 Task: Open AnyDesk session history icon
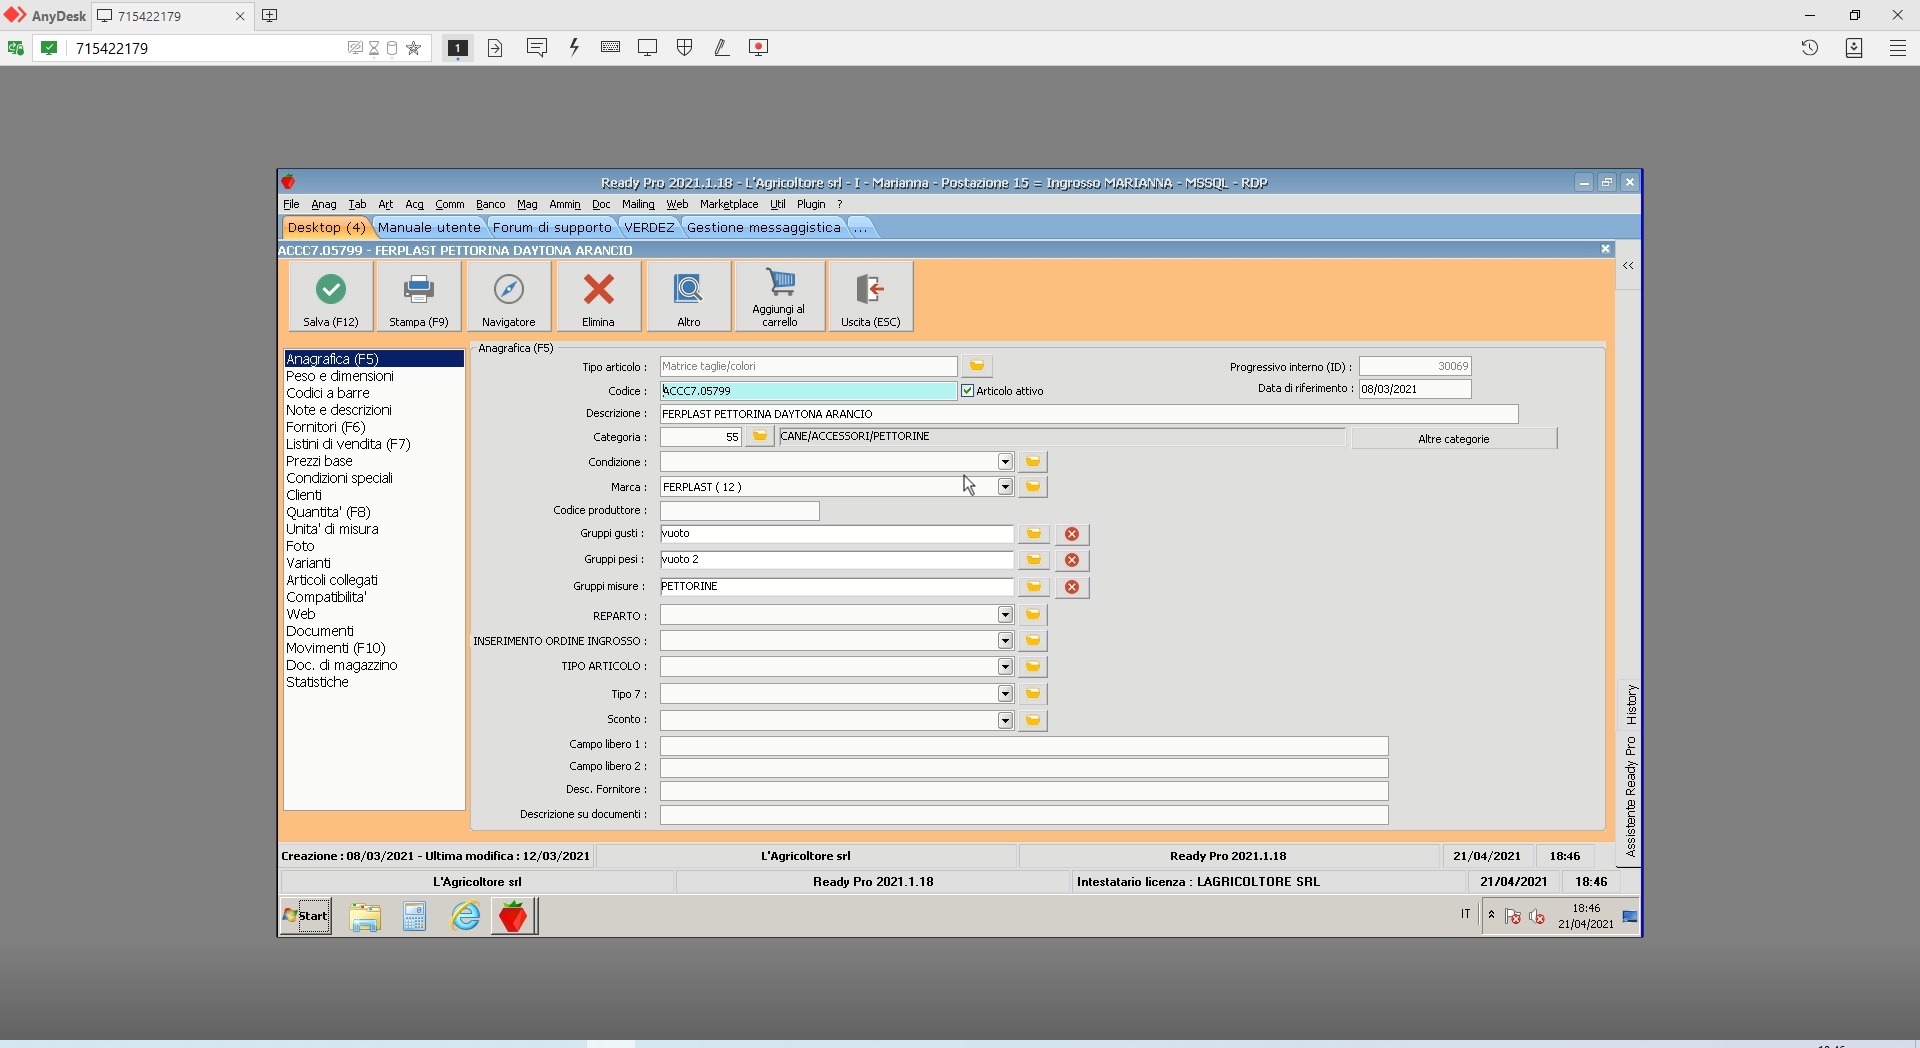pos(1810,47)
